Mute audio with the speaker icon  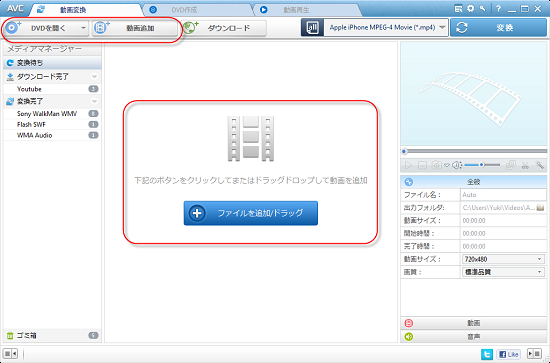click(x=456, y=165)
